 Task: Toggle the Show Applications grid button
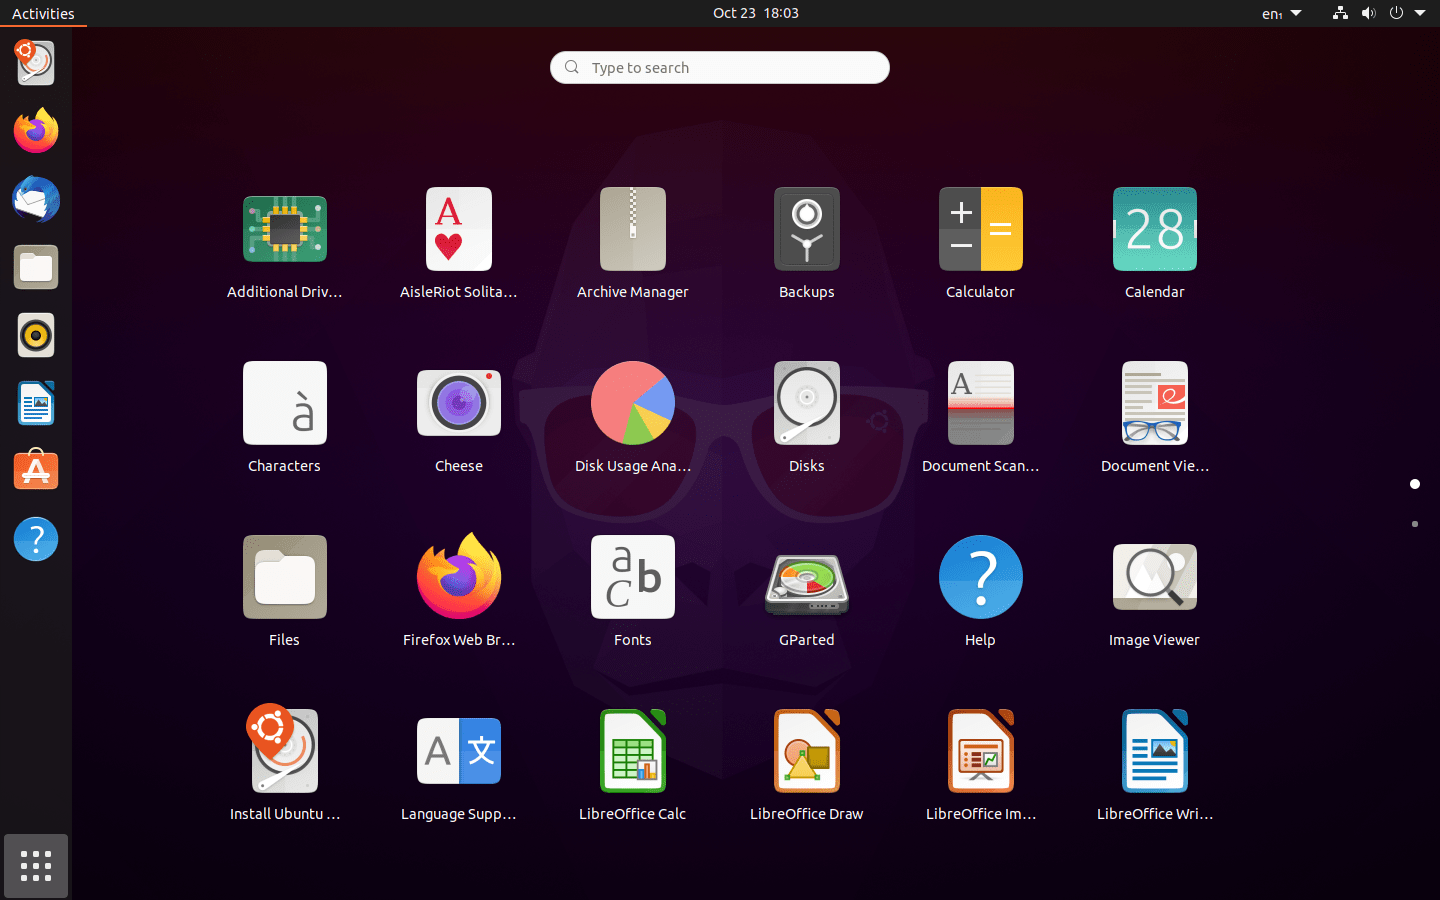click(36, 866)
